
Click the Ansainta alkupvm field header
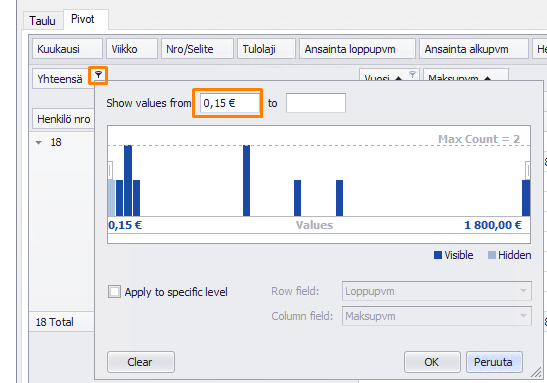pyautogui.click(x=473, y=49)
